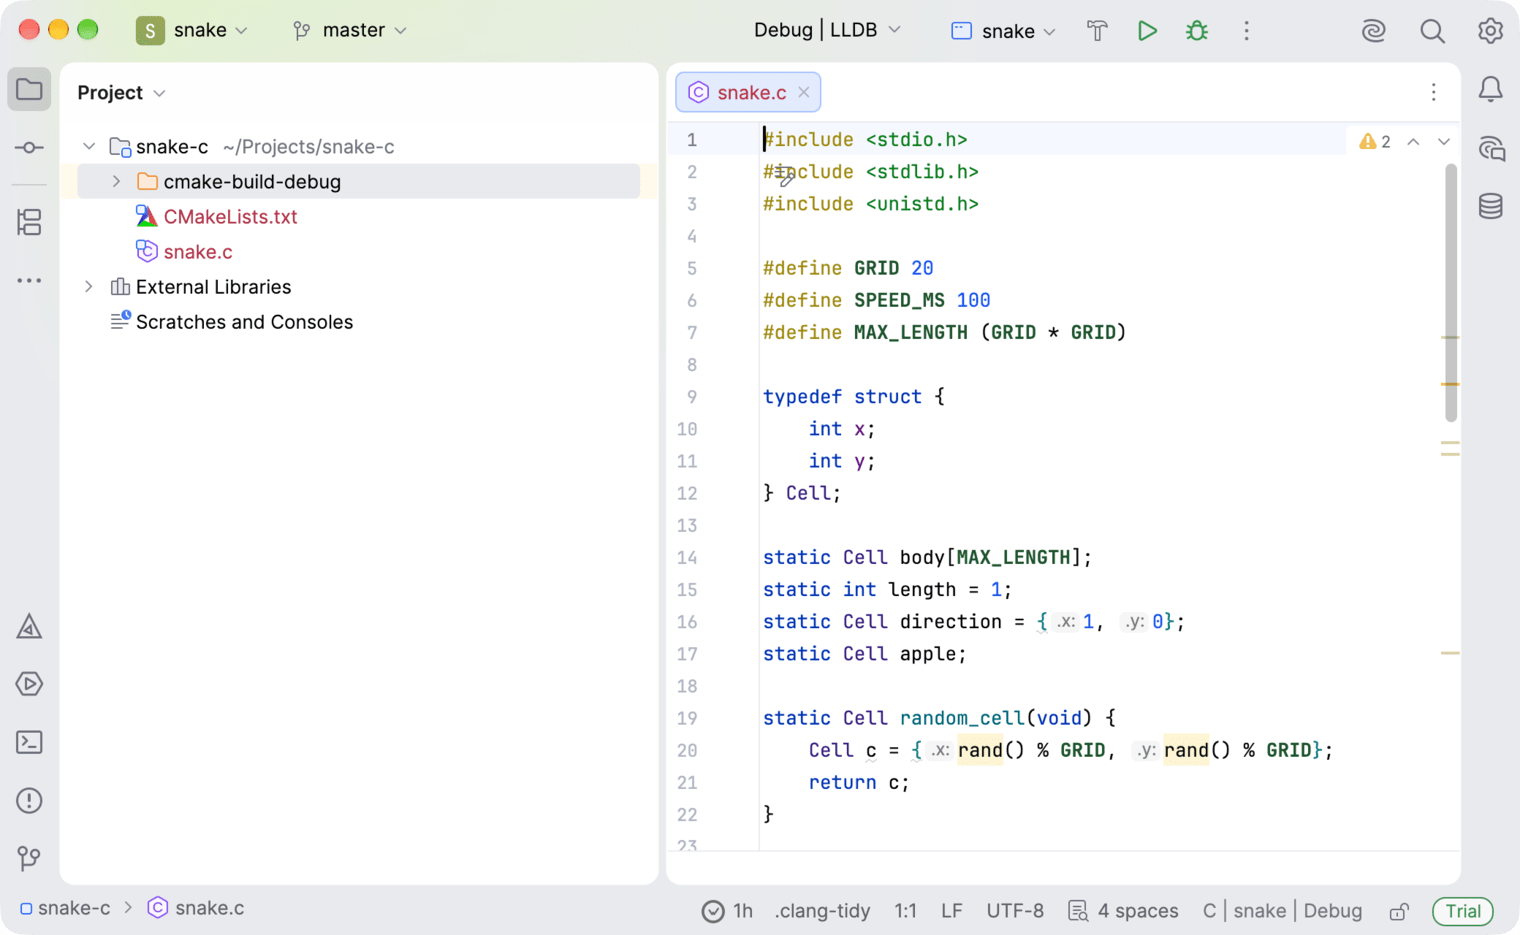This screenshot has width=1520, height=935.
Task: Open the Notifications bell
Action: click(x=1490, y=90)
